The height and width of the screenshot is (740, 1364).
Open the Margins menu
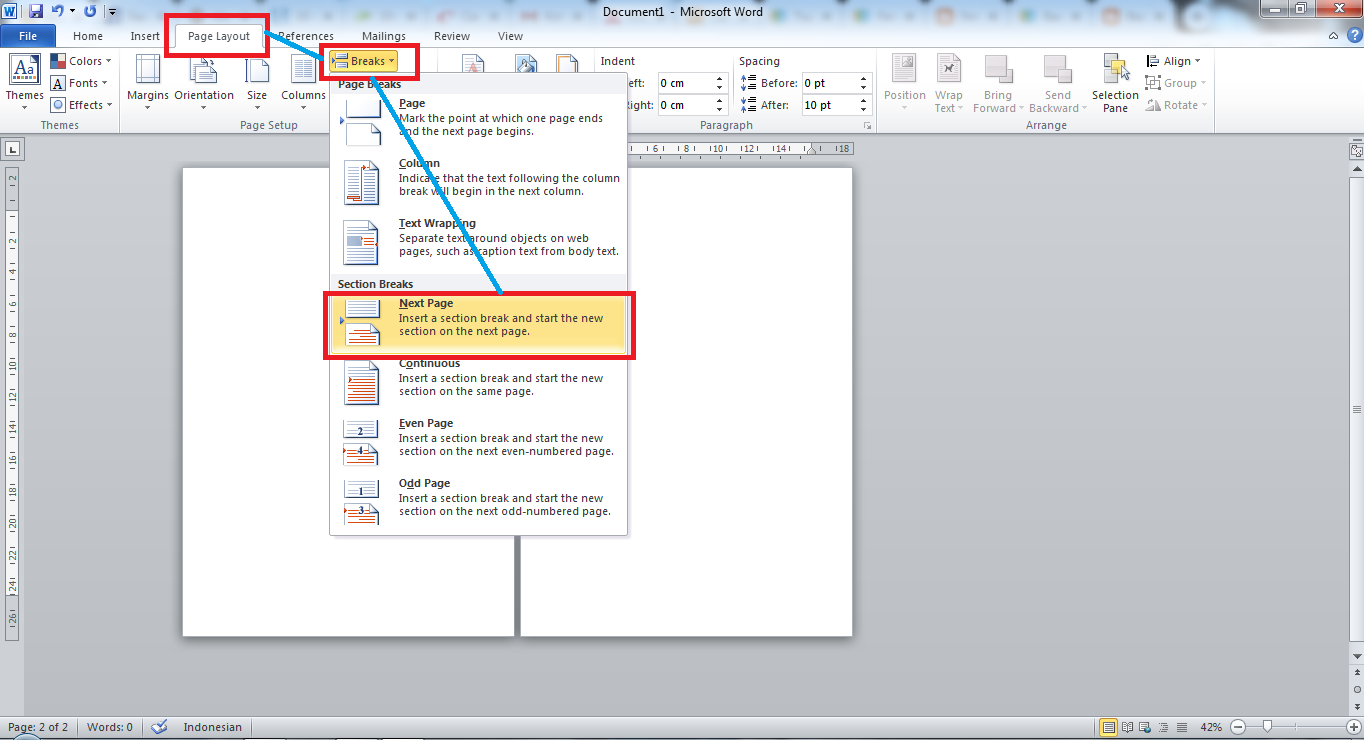[148, 82]
